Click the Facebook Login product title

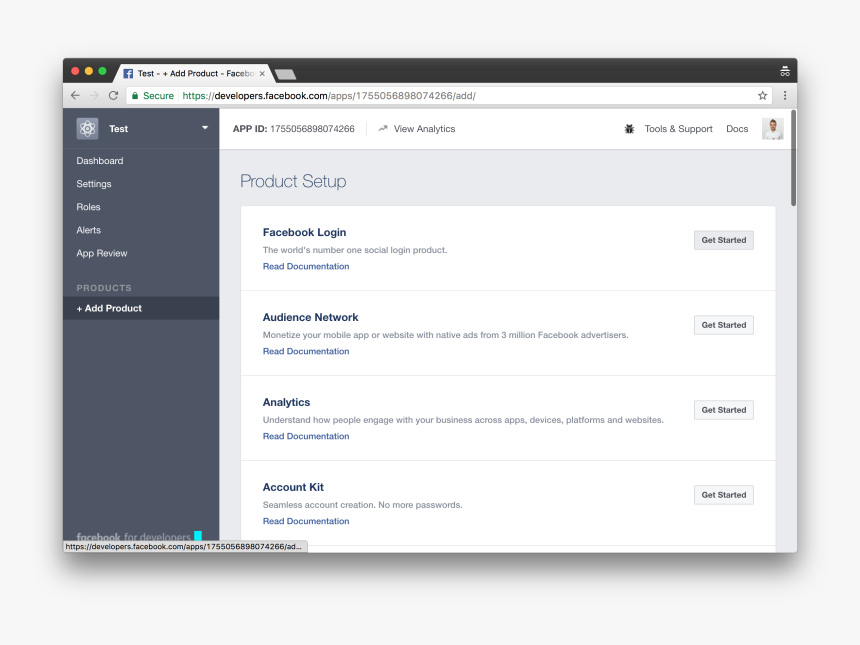[x=304, y=233]
